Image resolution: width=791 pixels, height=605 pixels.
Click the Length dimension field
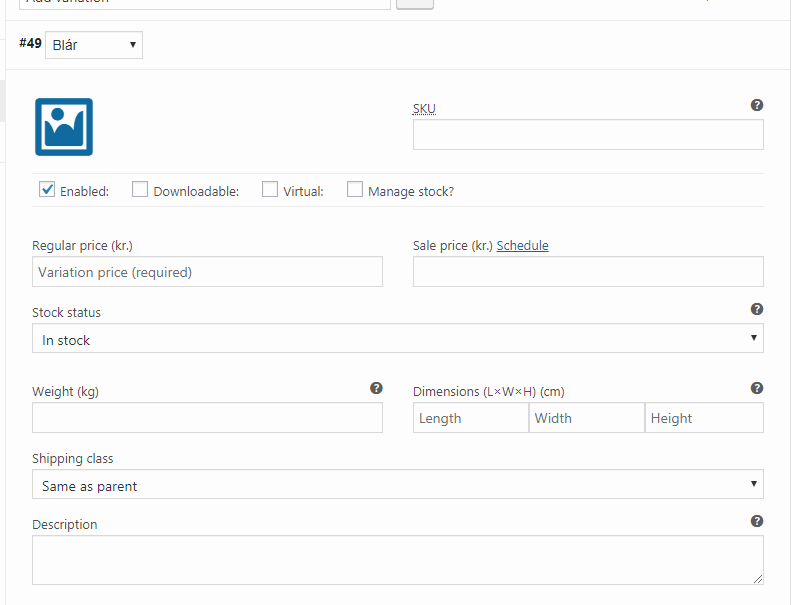[470, 418]
